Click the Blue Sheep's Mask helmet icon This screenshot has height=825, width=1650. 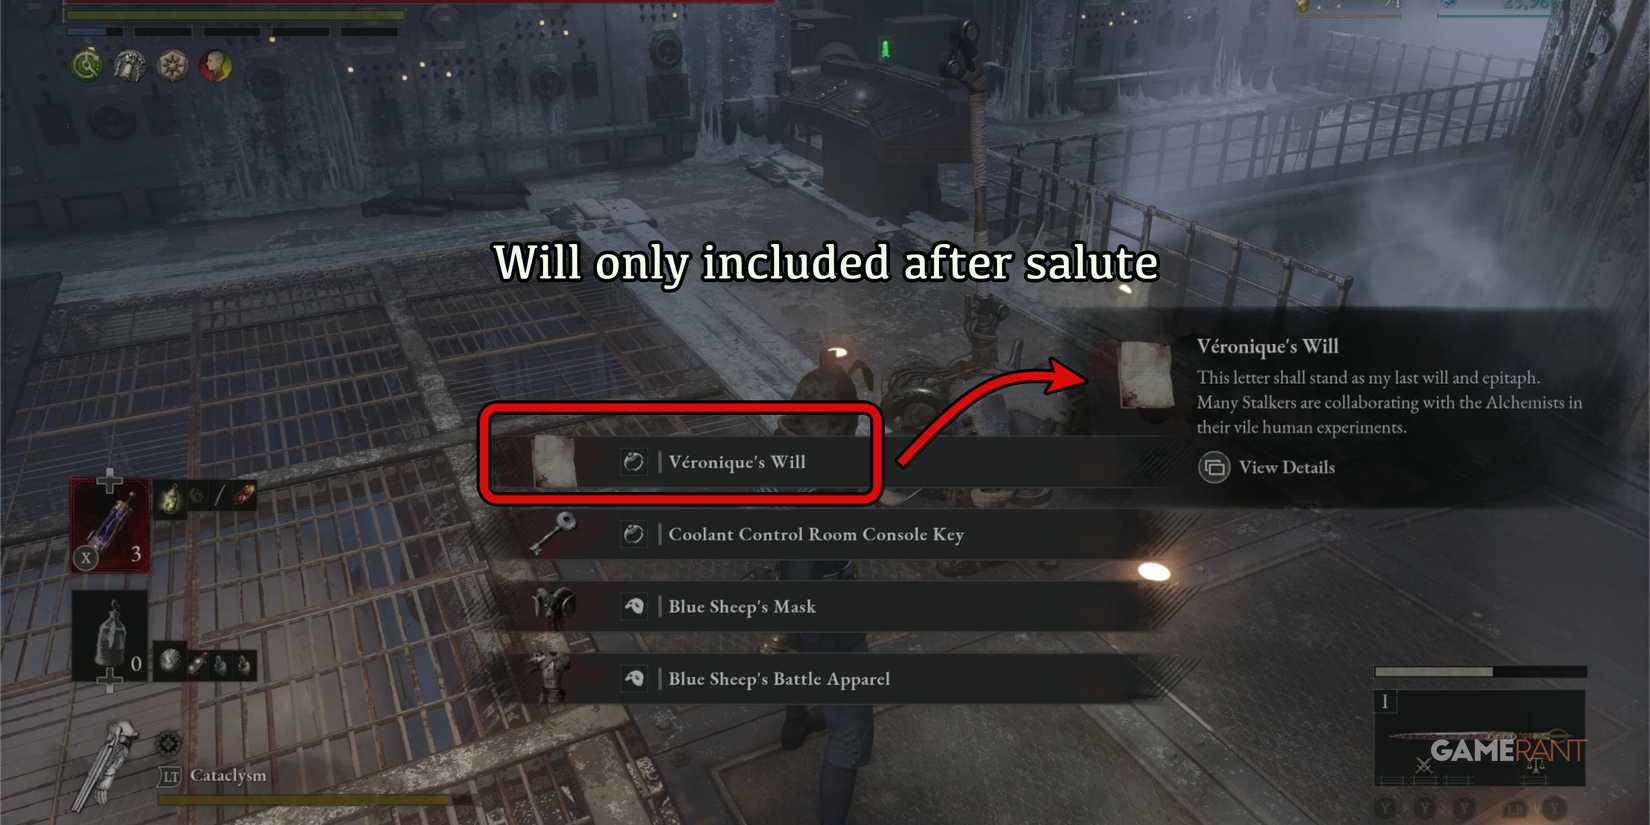553,606
